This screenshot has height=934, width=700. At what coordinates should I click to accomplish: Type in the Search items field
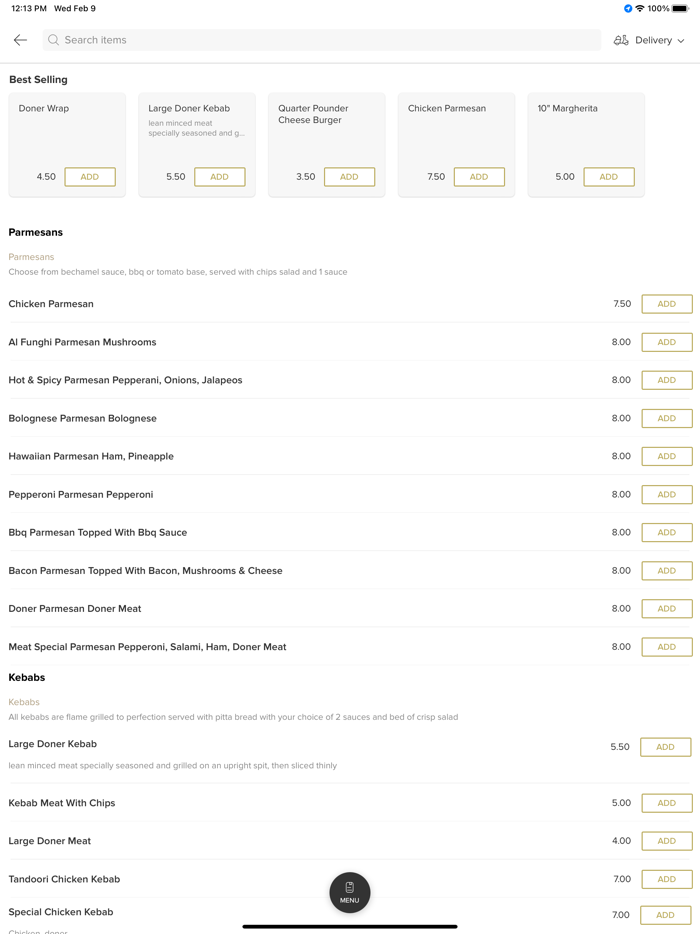(x=320, y=40)
